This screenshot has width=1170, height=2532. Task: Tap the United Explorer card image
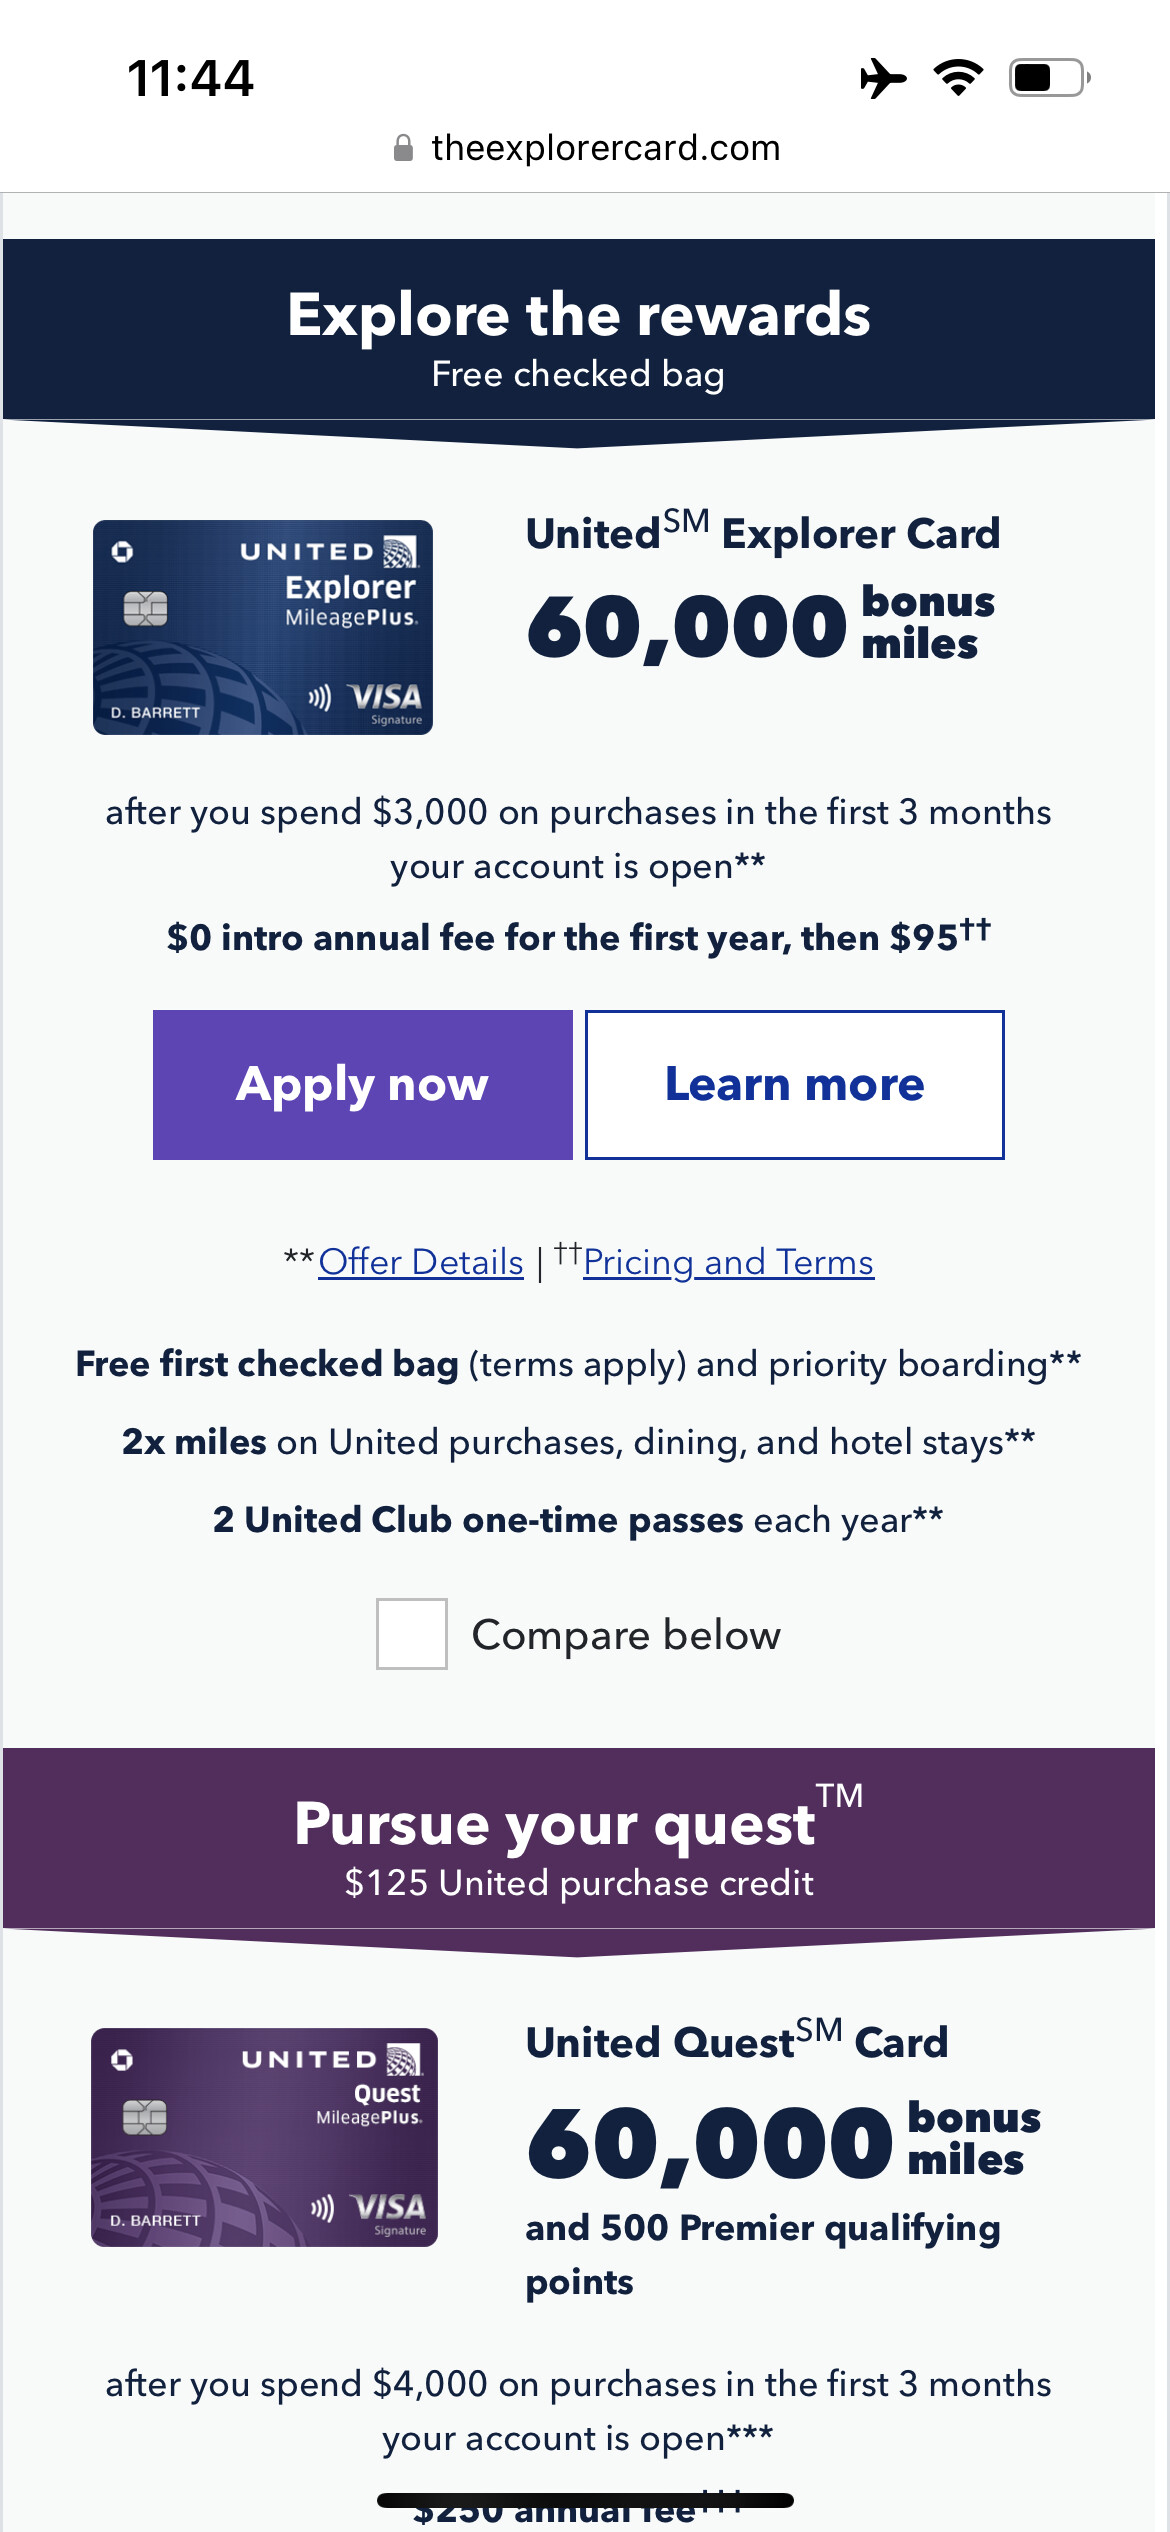(263, 627)
